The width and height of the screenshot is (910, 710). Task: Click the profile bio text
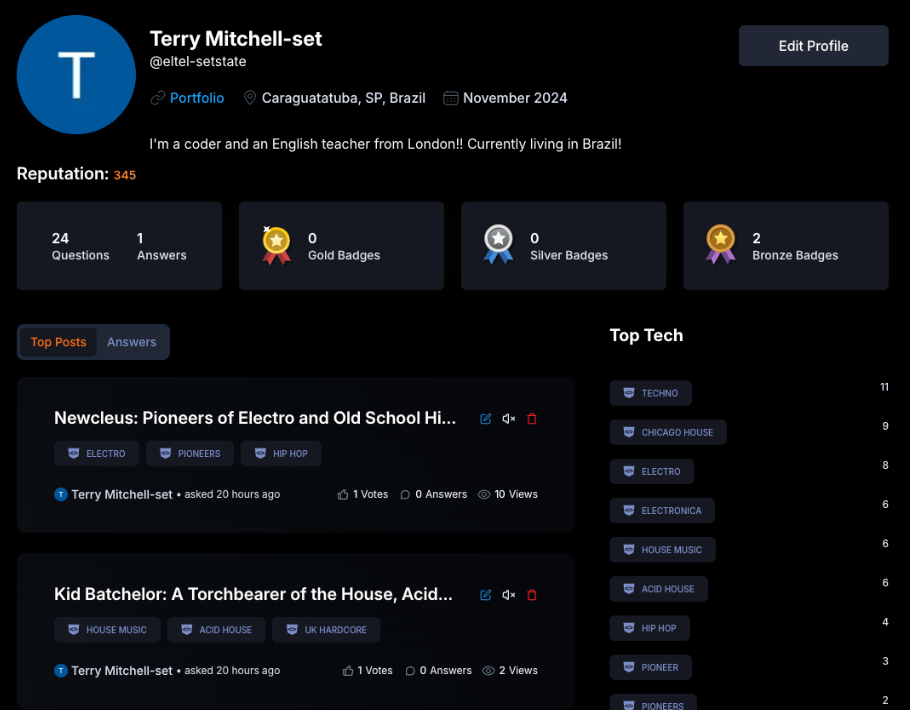(x=385, y=144)
